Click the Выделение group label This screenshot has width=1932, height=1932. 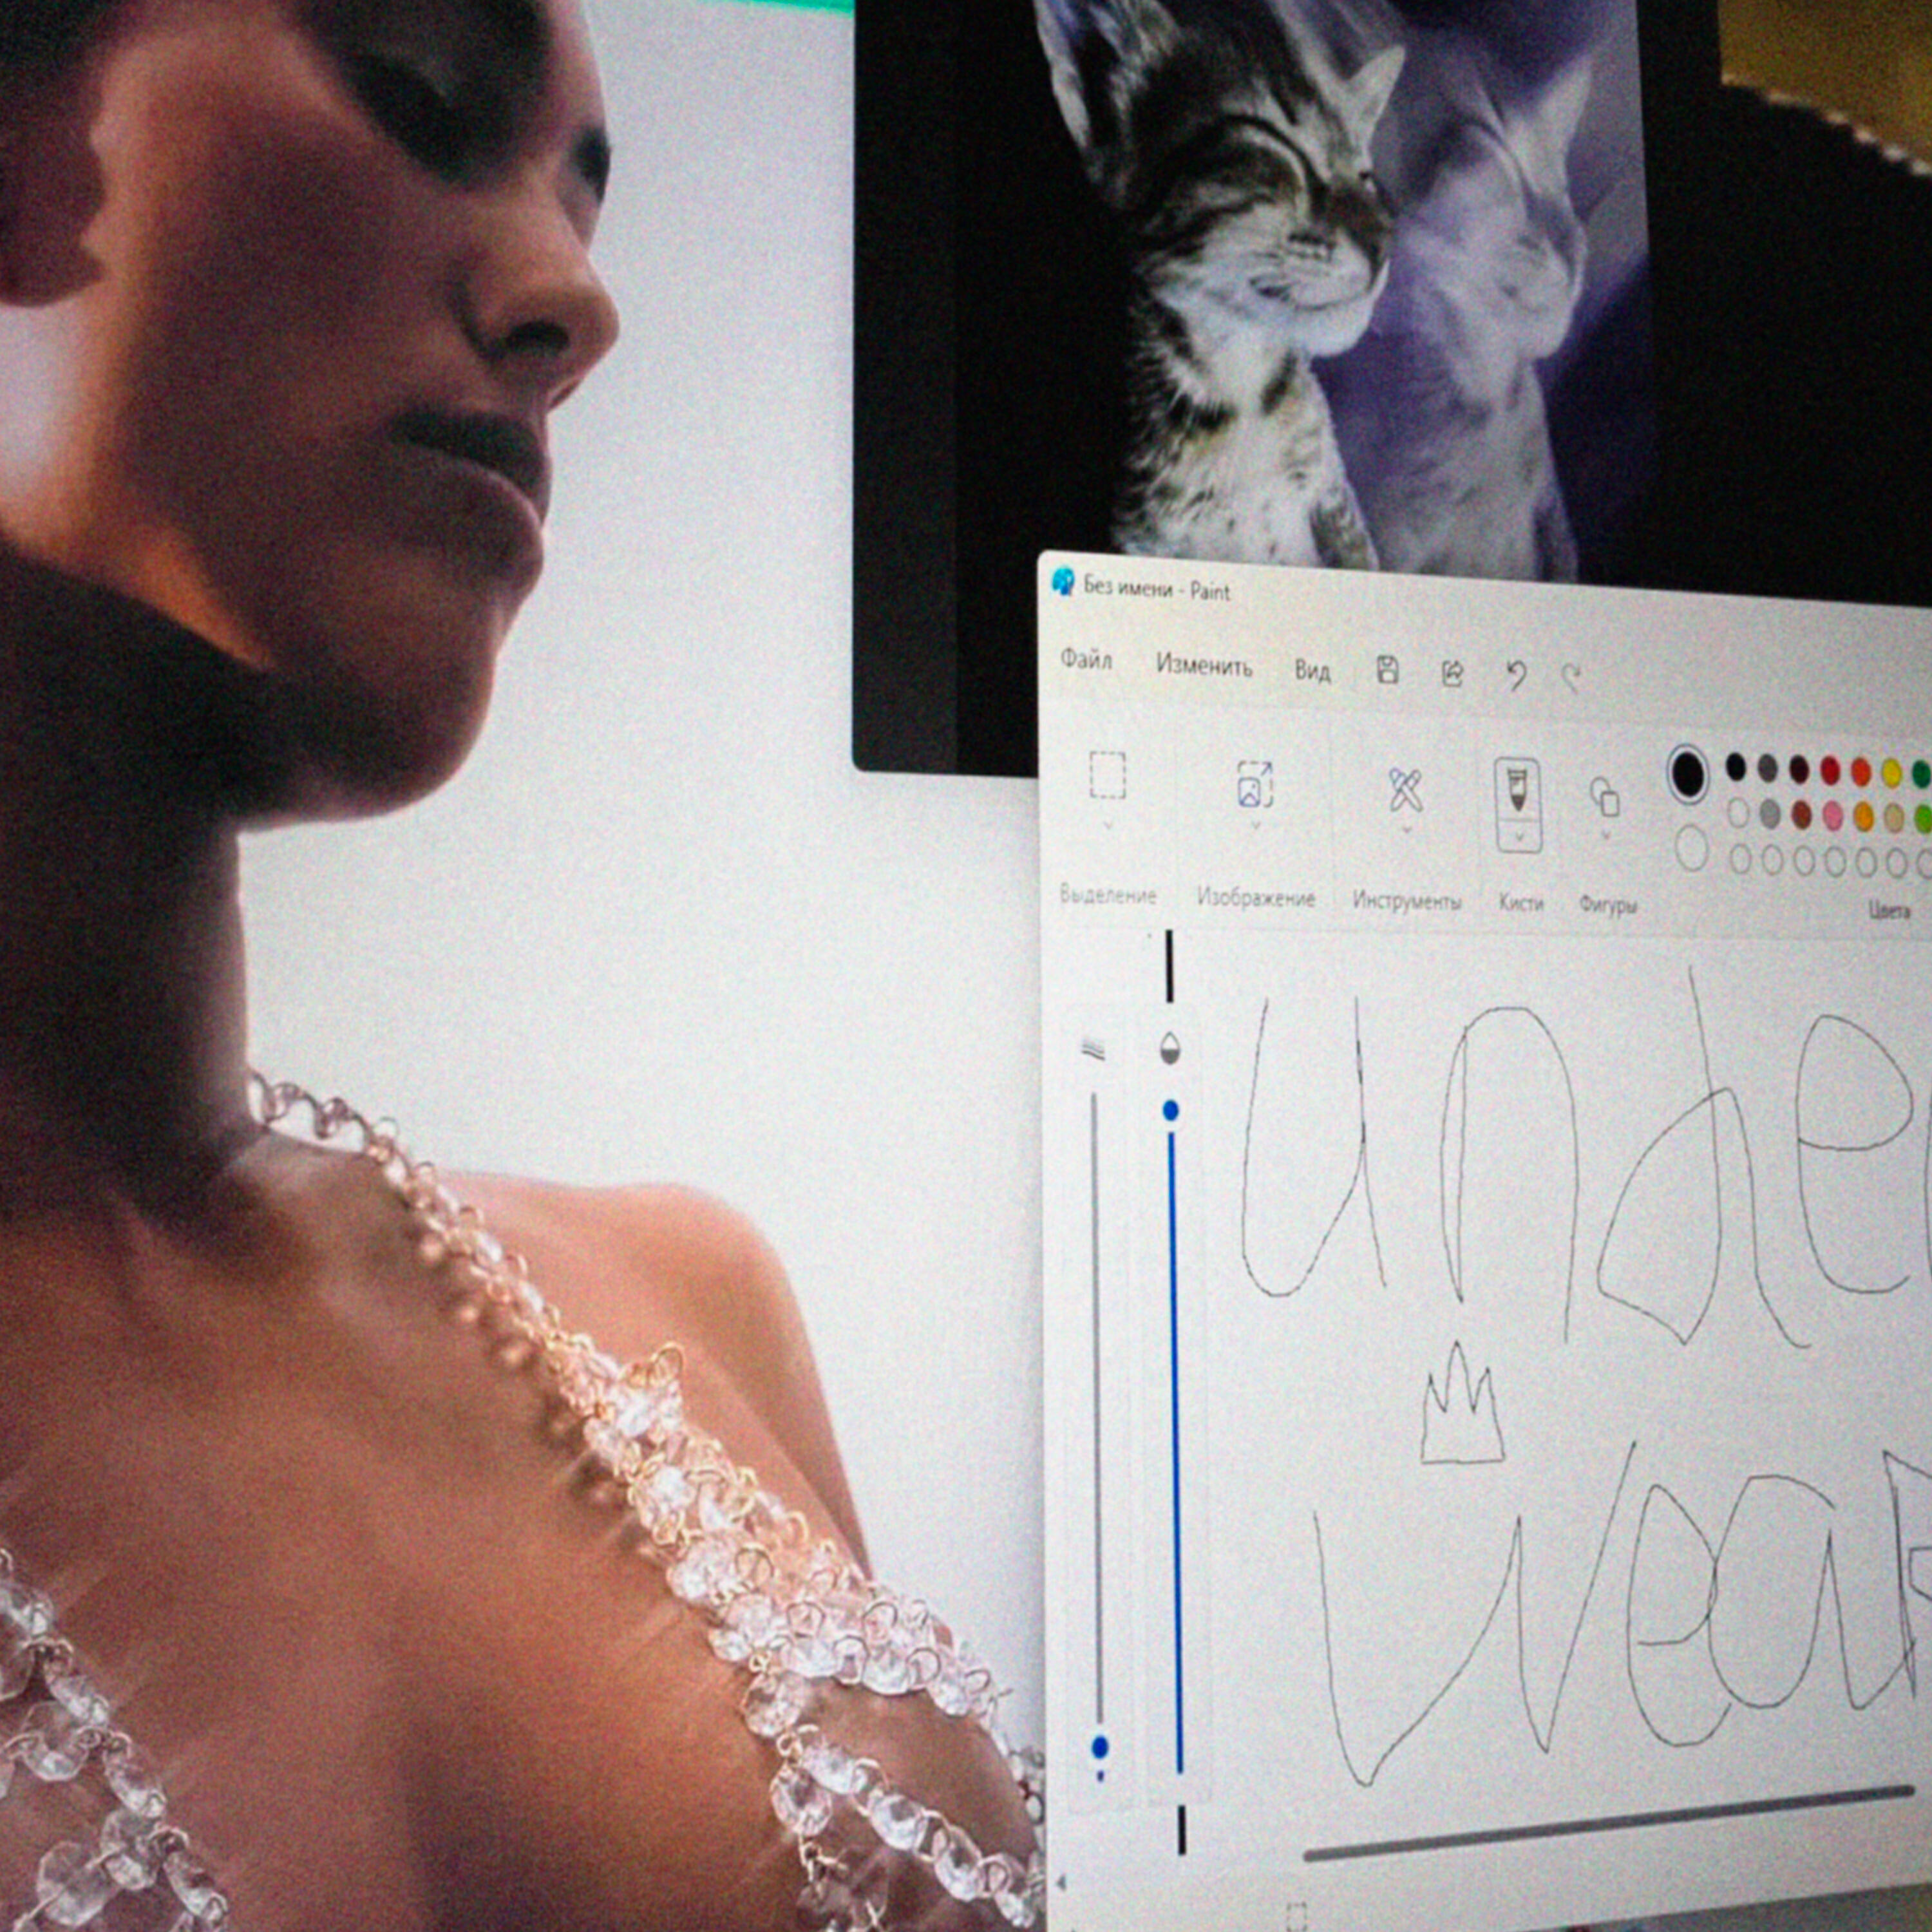pos(1108,895)
